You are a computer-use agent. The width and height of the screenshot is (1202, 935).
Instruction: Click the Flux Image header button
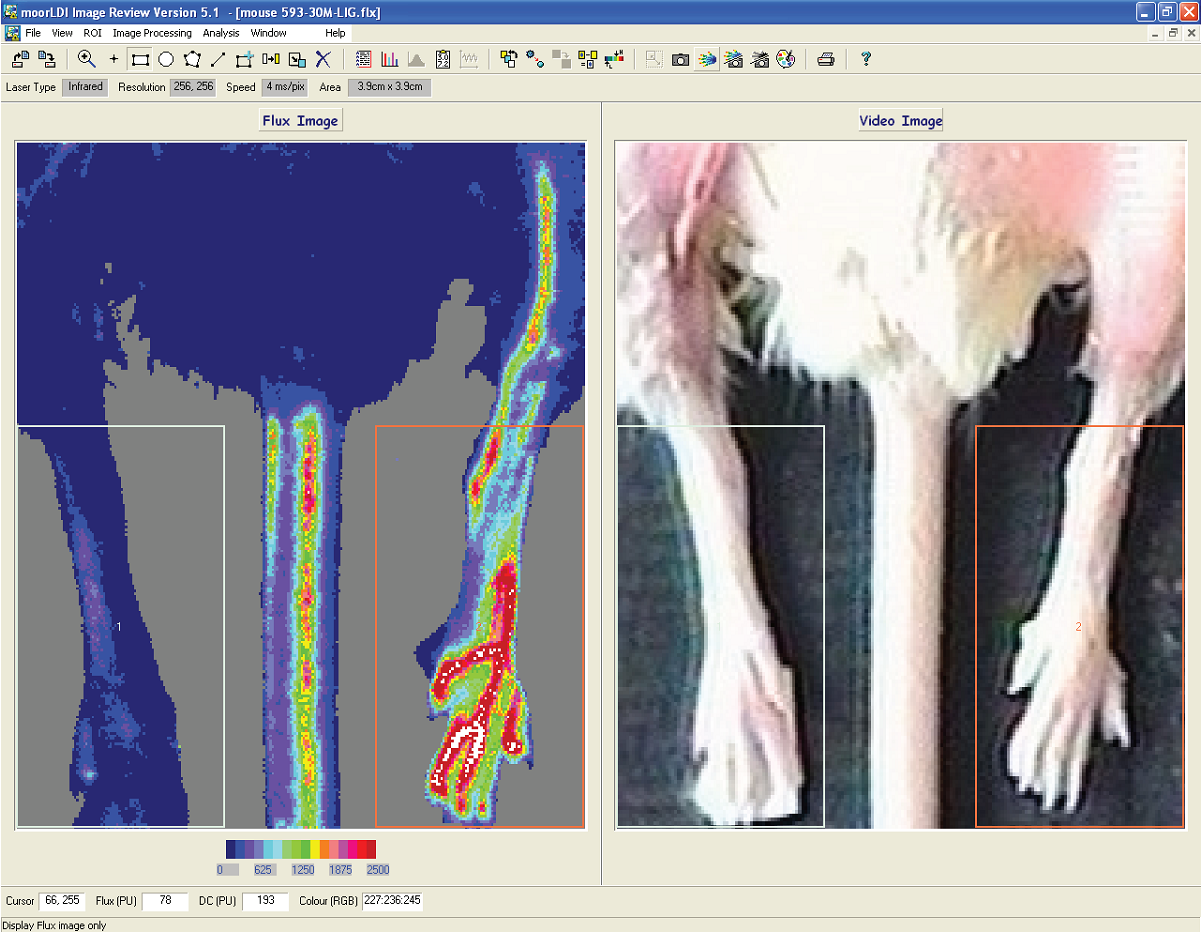[300, 121]
